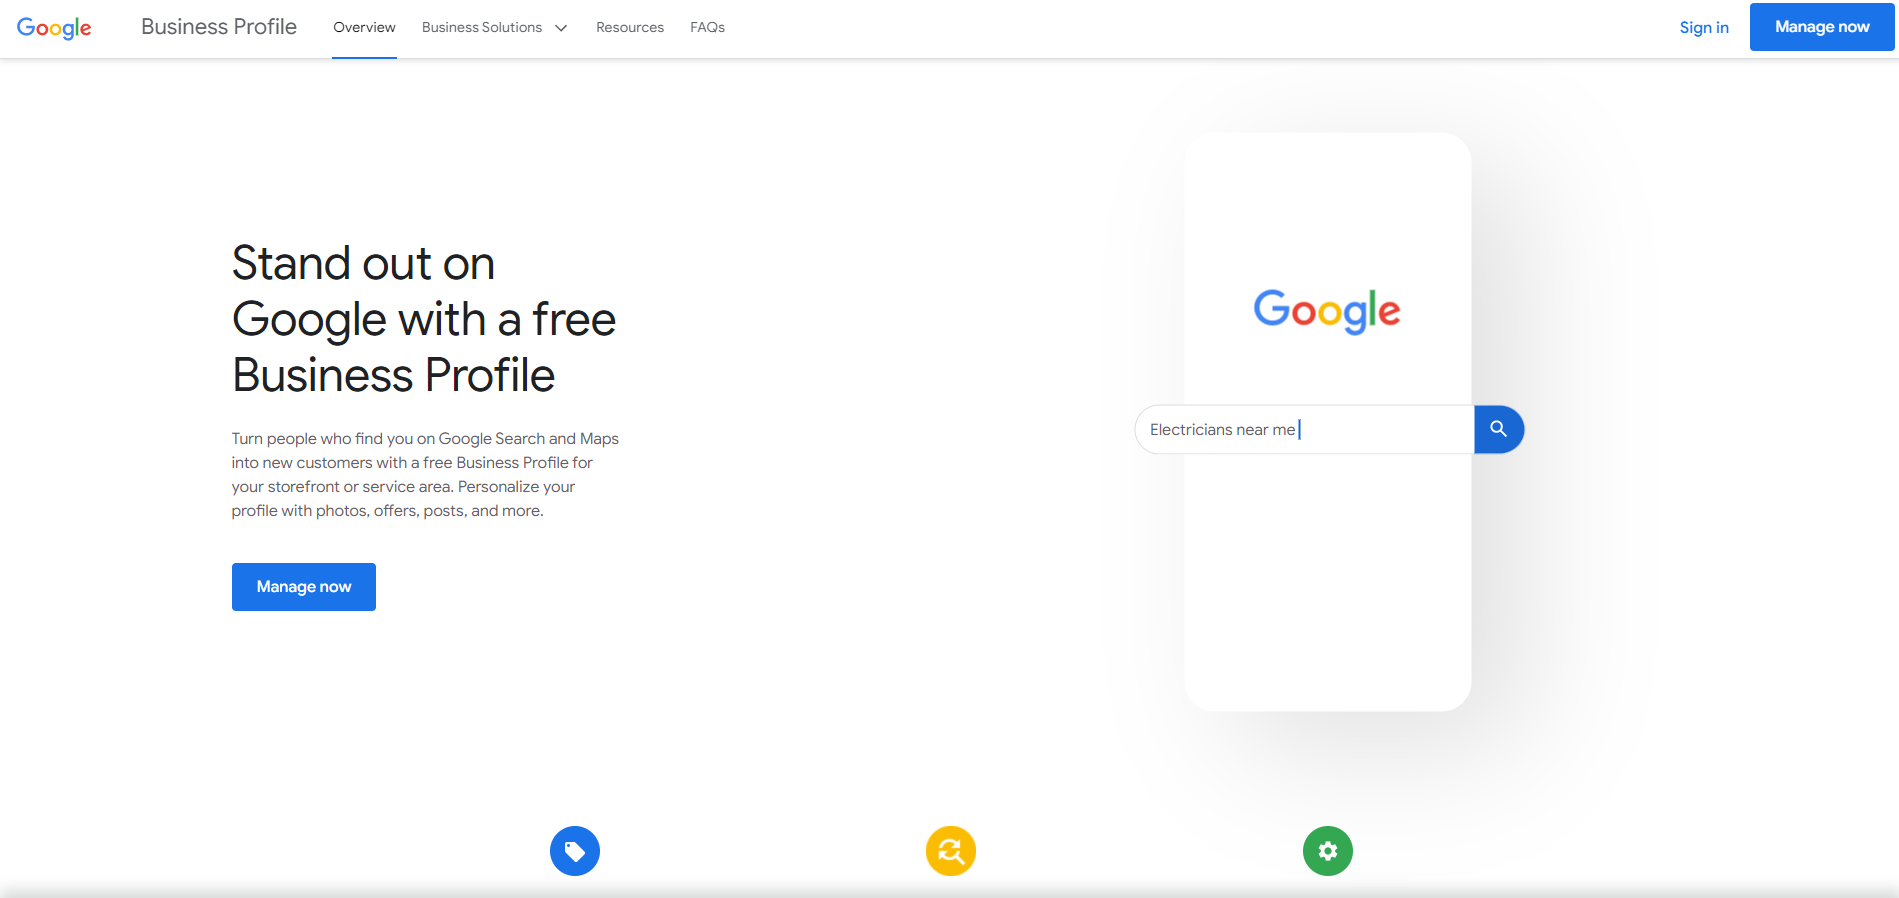Click the Google logo in header
The height and width of the screenshot is (898, 1899).
pos(54,28)
